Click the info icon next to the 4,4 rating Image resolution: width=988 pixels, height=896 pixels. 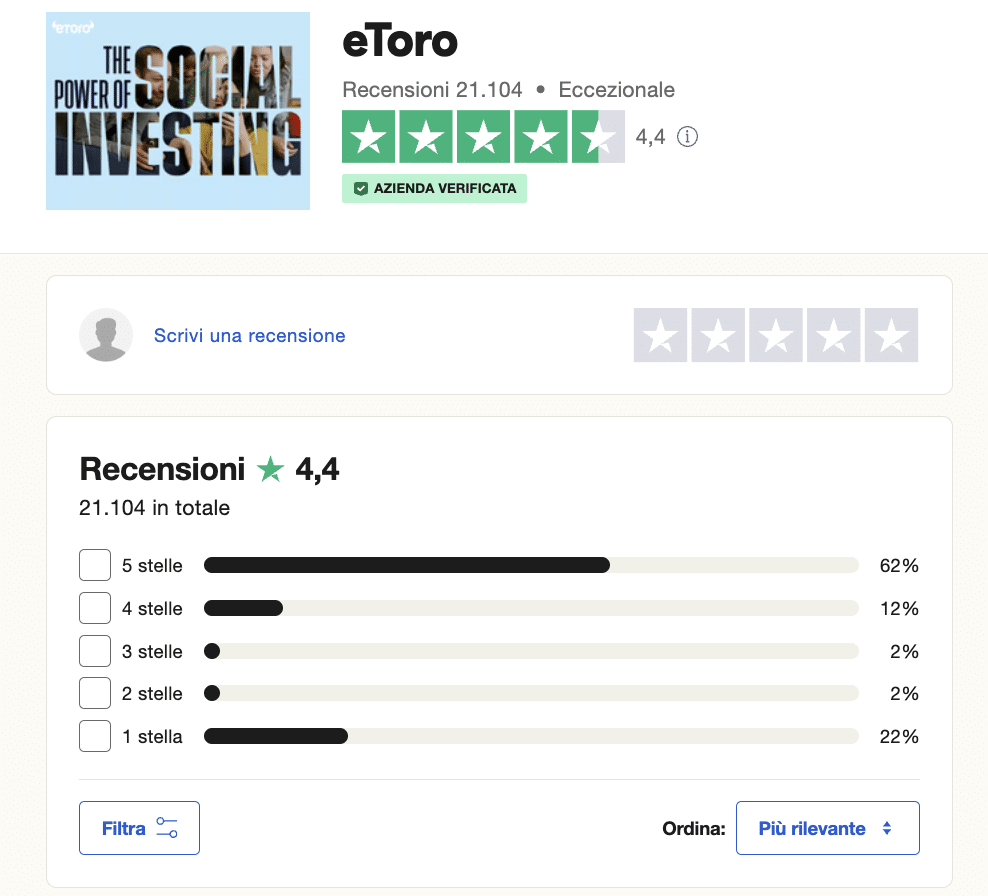click(x=687, y=137)
